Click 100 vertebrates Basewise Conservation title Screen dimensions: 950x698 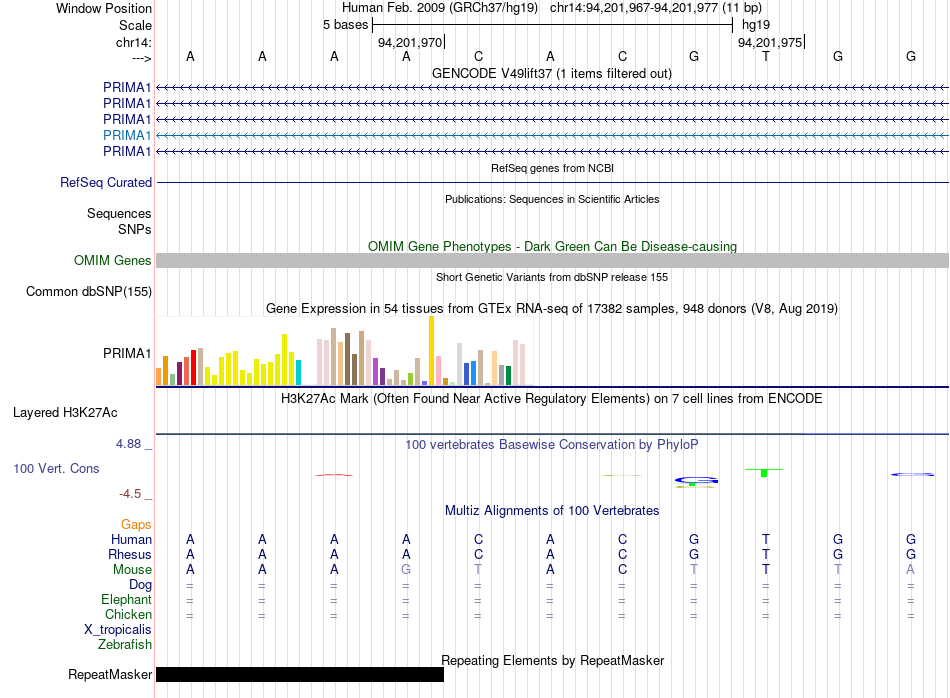(552, 445)
